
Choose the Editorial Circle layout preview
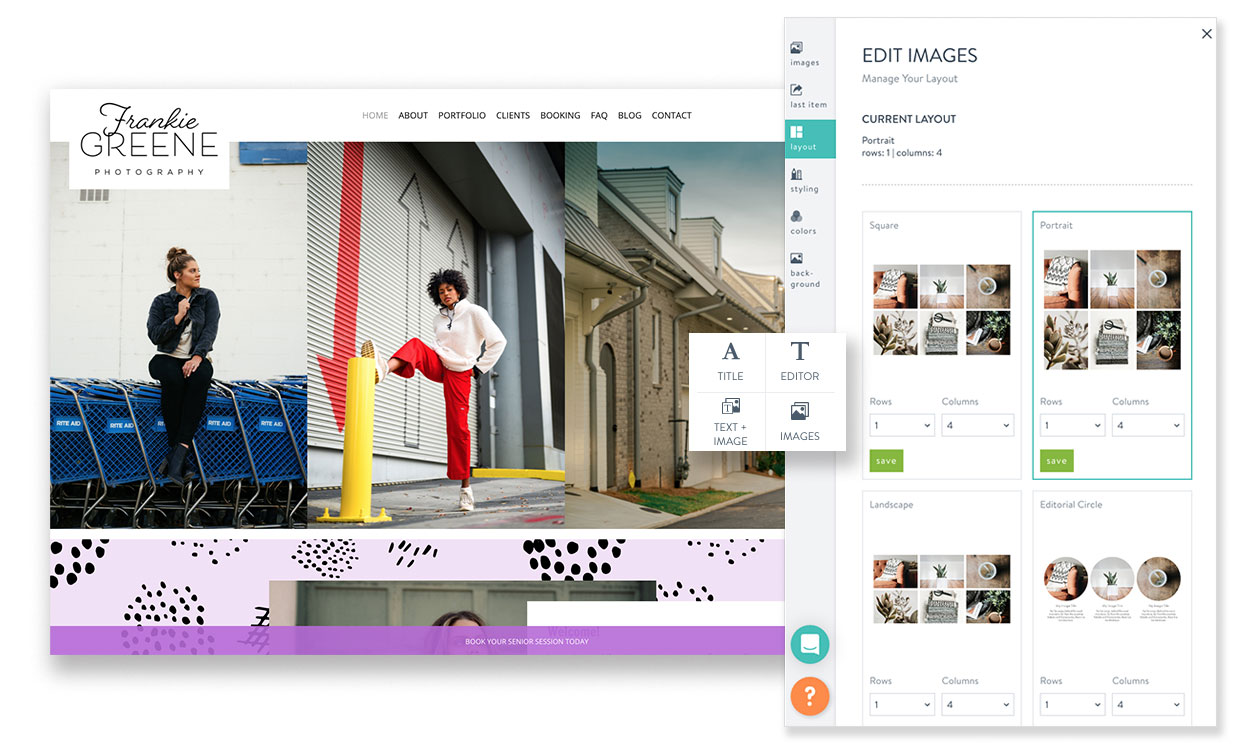1111,590
